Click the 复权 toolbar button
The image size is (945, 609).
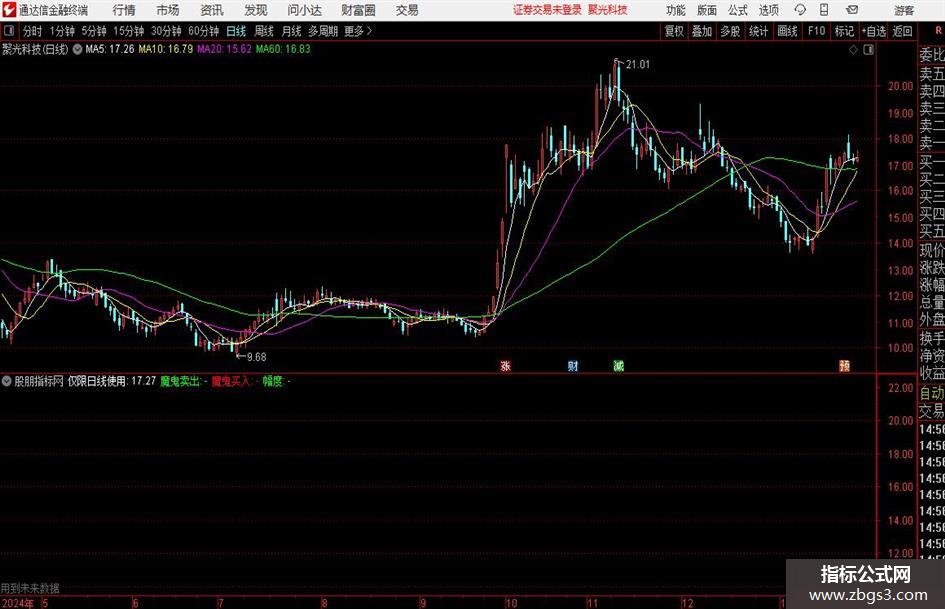click(674, 31)
